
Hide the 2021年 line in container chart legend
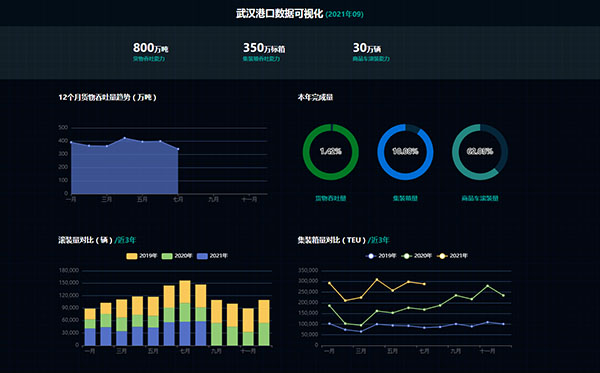click(x=452, y=256)
